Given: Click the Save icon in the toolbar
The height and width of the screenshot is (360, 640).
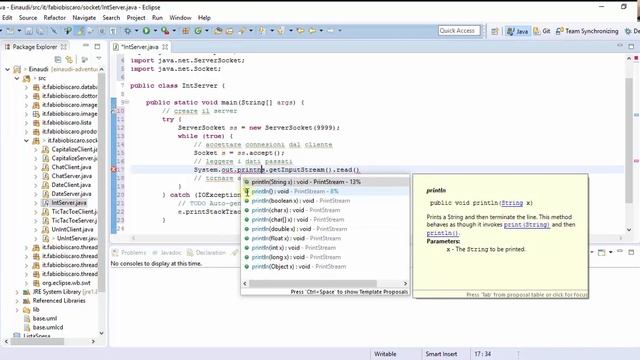Looking at the screenshot, I should pyautogui.click(x=29, y=31).
